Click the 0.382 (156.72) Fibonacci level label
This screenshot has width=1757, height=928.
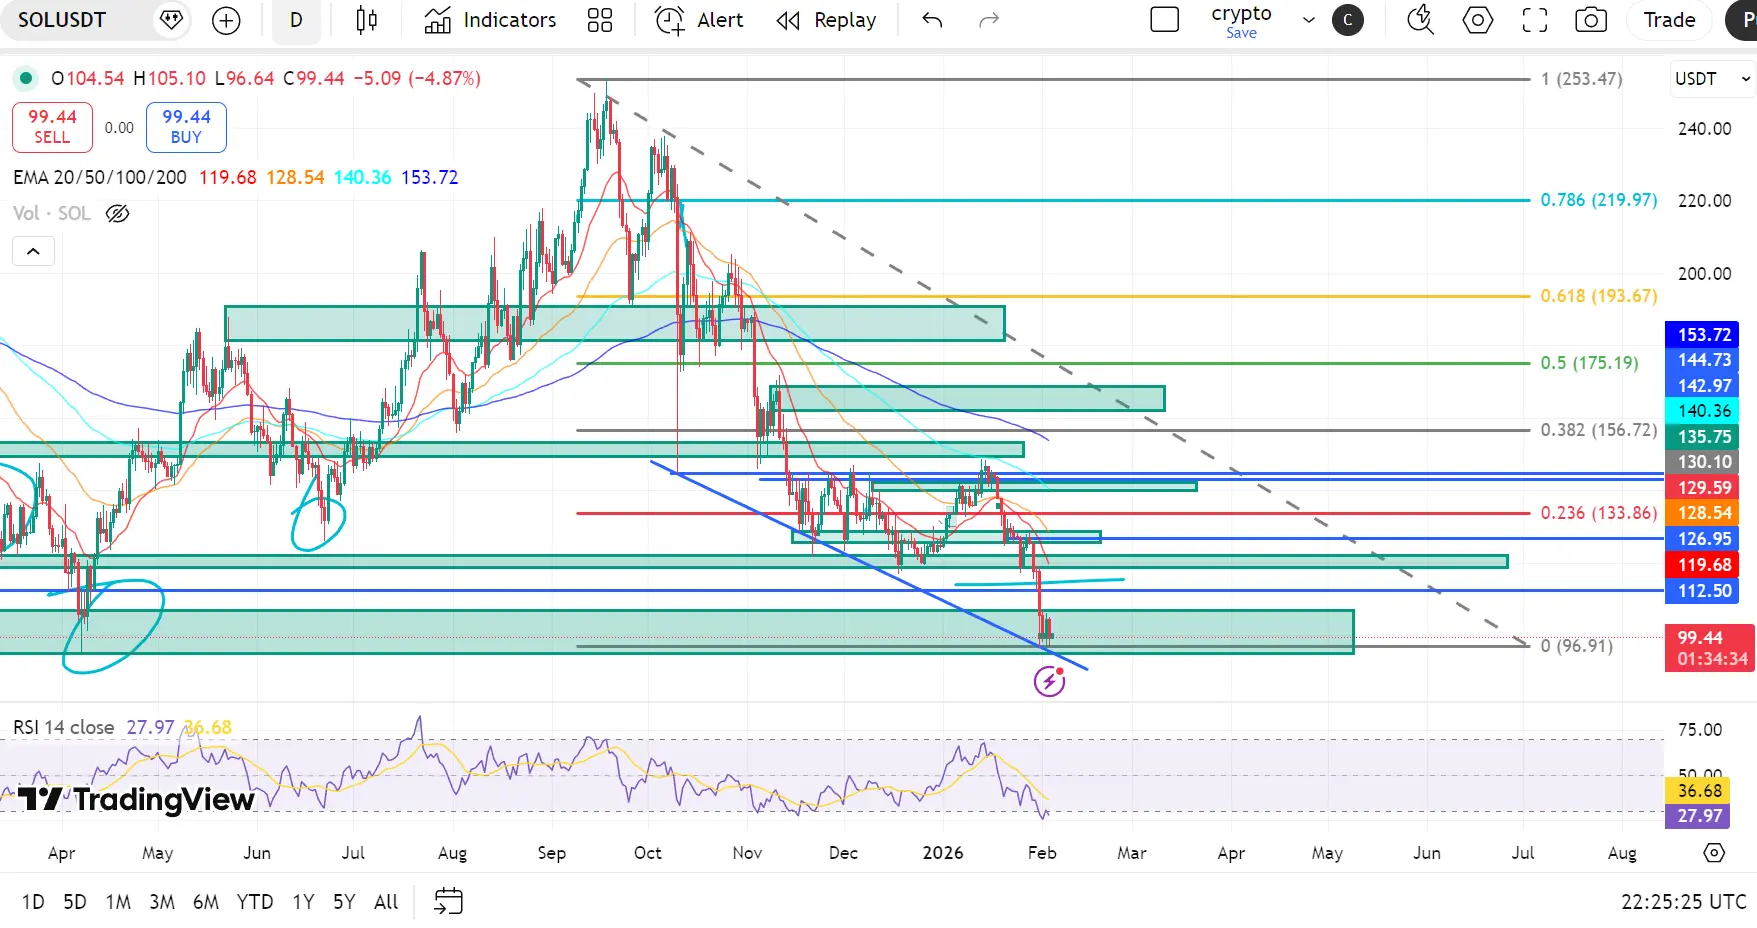[x=1598, y=430]
